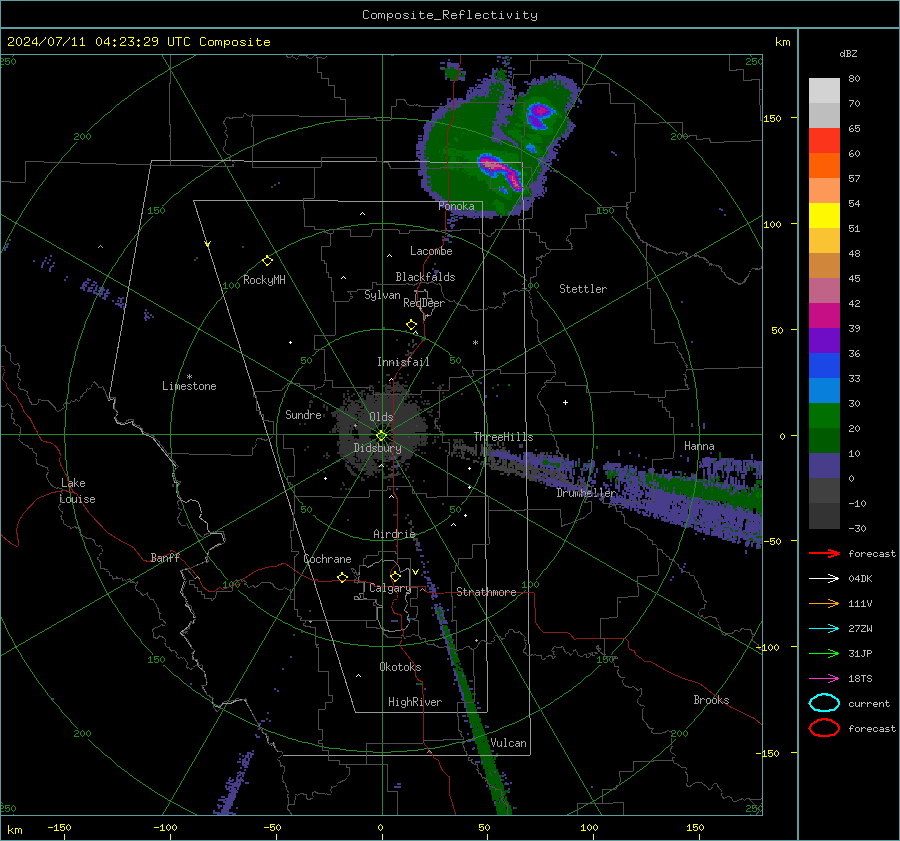Click the Calgary city label

coord(390,588)
